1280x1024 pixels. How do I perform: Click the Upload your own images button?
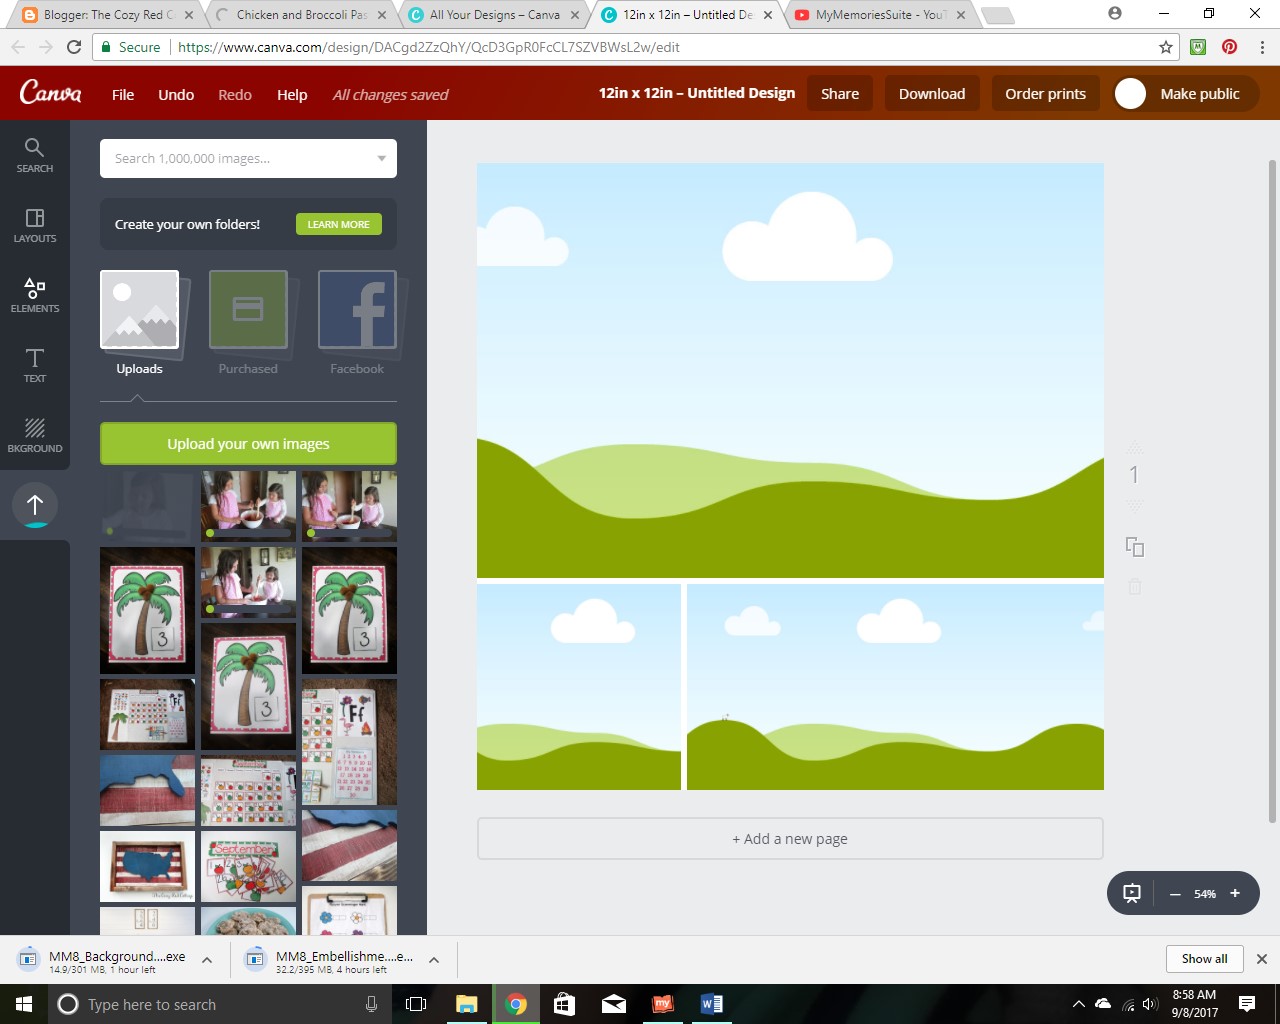click(x=247, y=443)
